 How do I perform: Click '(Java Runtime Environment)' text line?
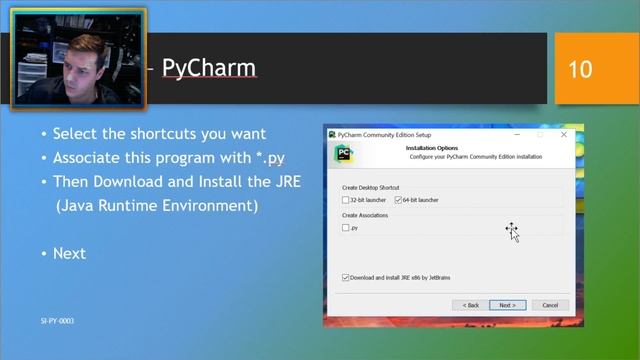pos(157,205)
